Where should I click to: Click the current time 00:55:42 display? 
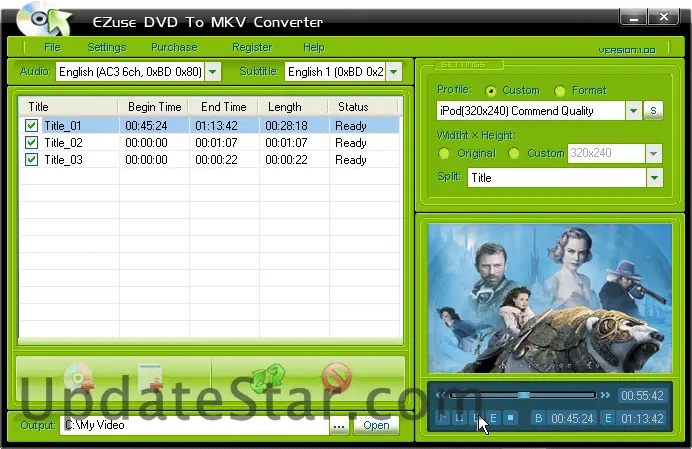642,395
